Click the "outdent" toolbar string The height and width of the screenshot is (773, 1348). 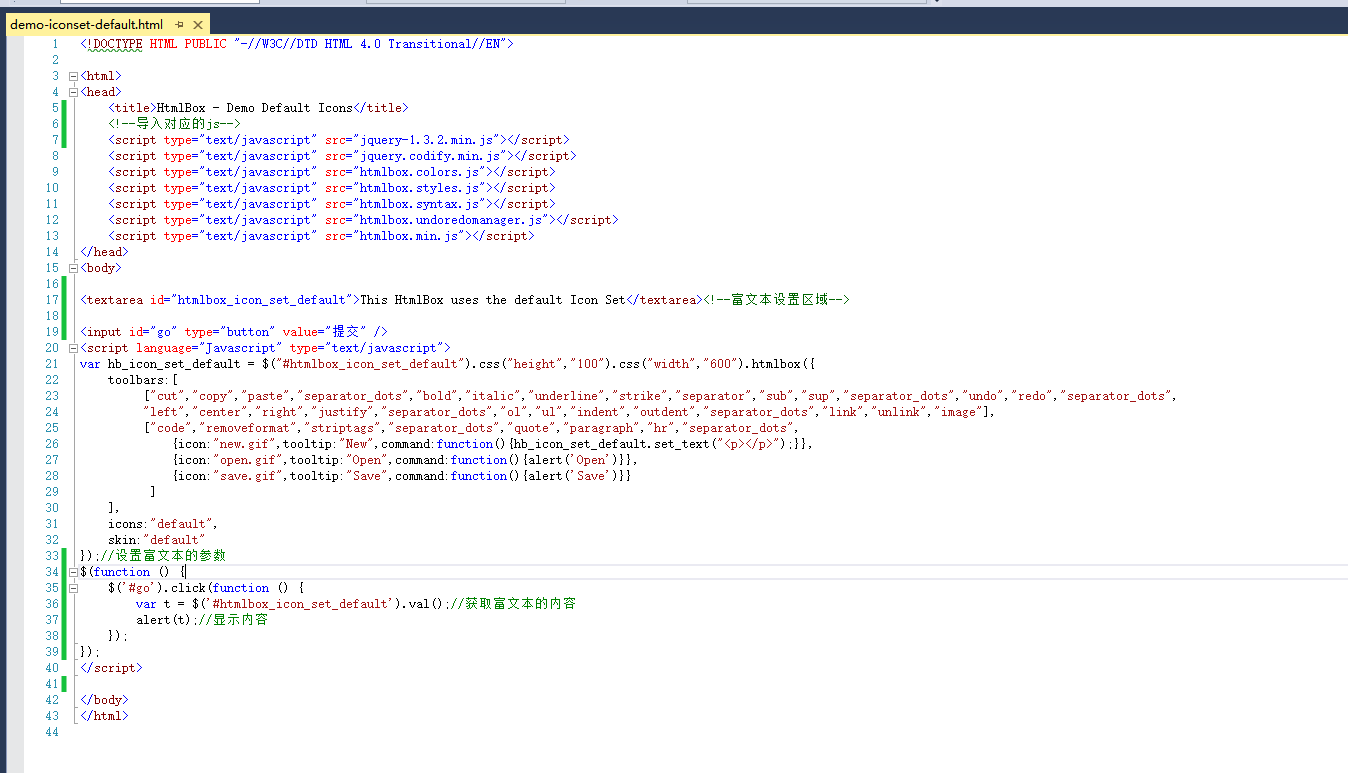click(667, 412)
